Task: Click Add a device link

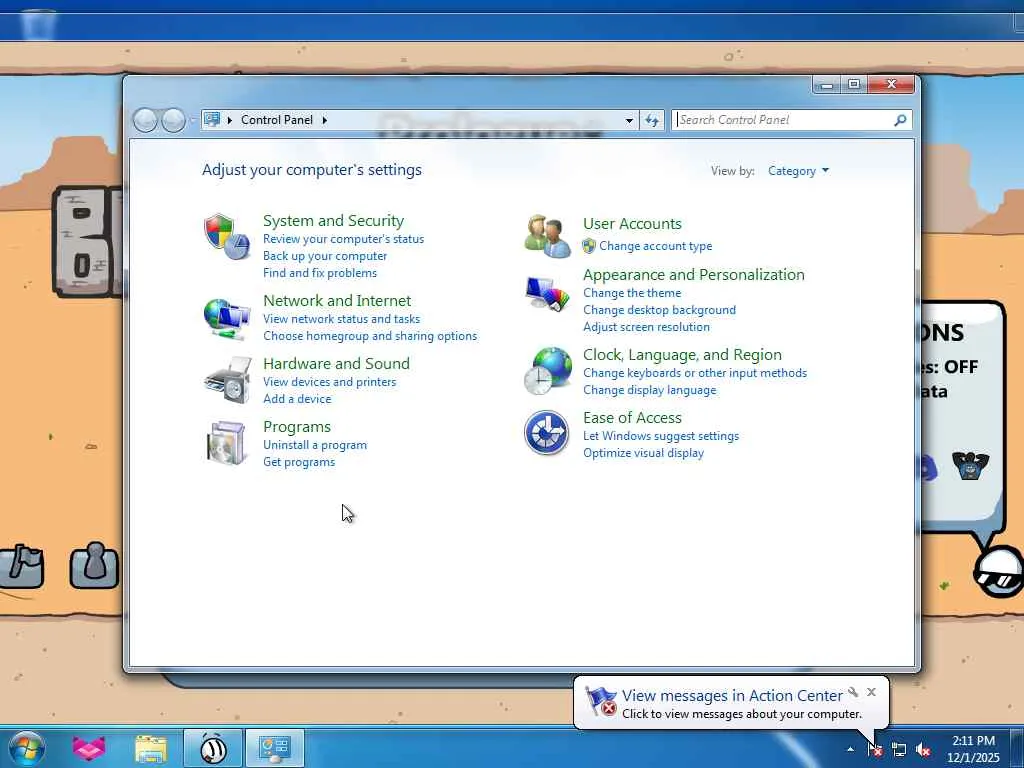Action: click(297, 399)
